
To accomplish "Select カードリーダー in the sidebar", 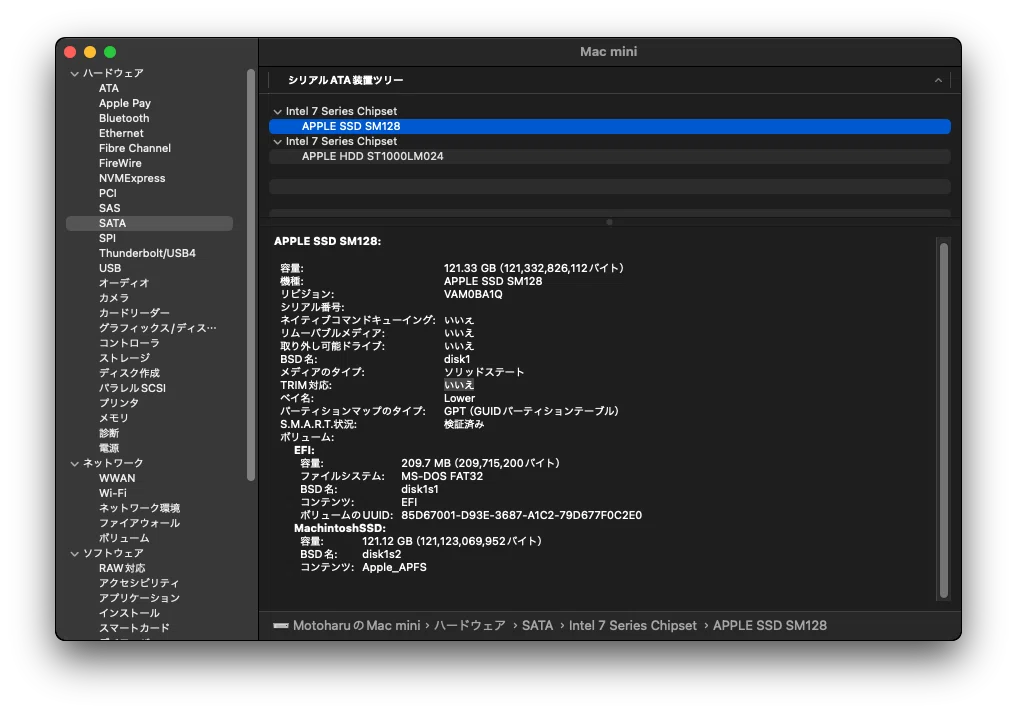I will click(134, 313).
